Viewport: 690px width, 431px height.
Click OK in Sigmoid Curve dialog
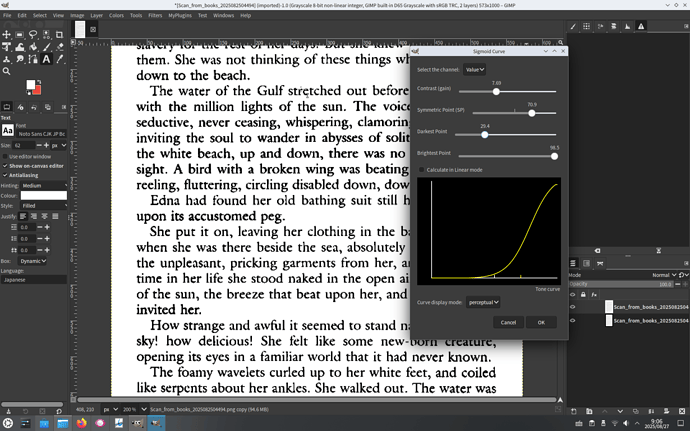click(x=541, y=322)
